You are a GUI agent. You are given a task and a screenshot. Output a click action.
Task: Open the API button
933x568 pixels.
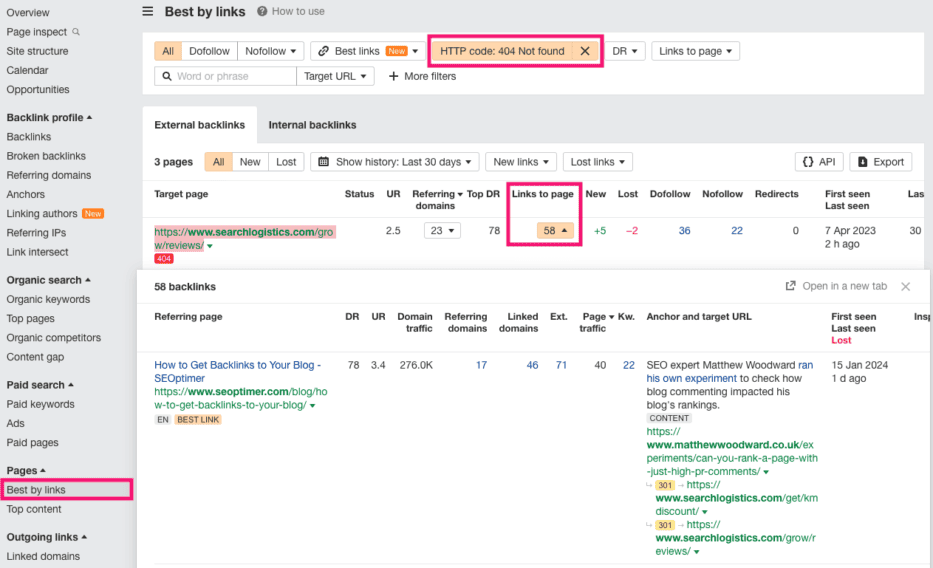[x=819, y=162]
